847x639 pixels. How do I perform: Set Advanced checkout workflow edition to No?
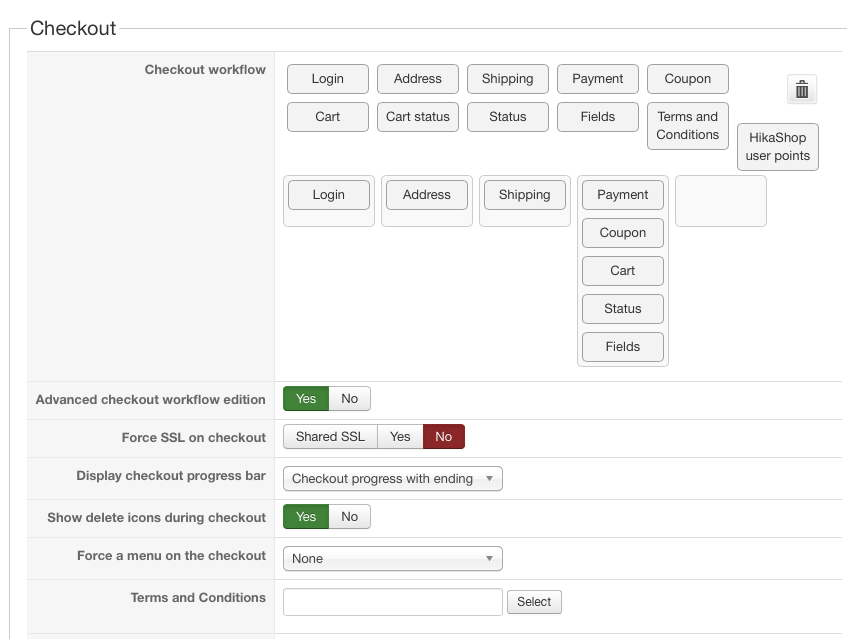pyautogui.click(x=349, y=399)
